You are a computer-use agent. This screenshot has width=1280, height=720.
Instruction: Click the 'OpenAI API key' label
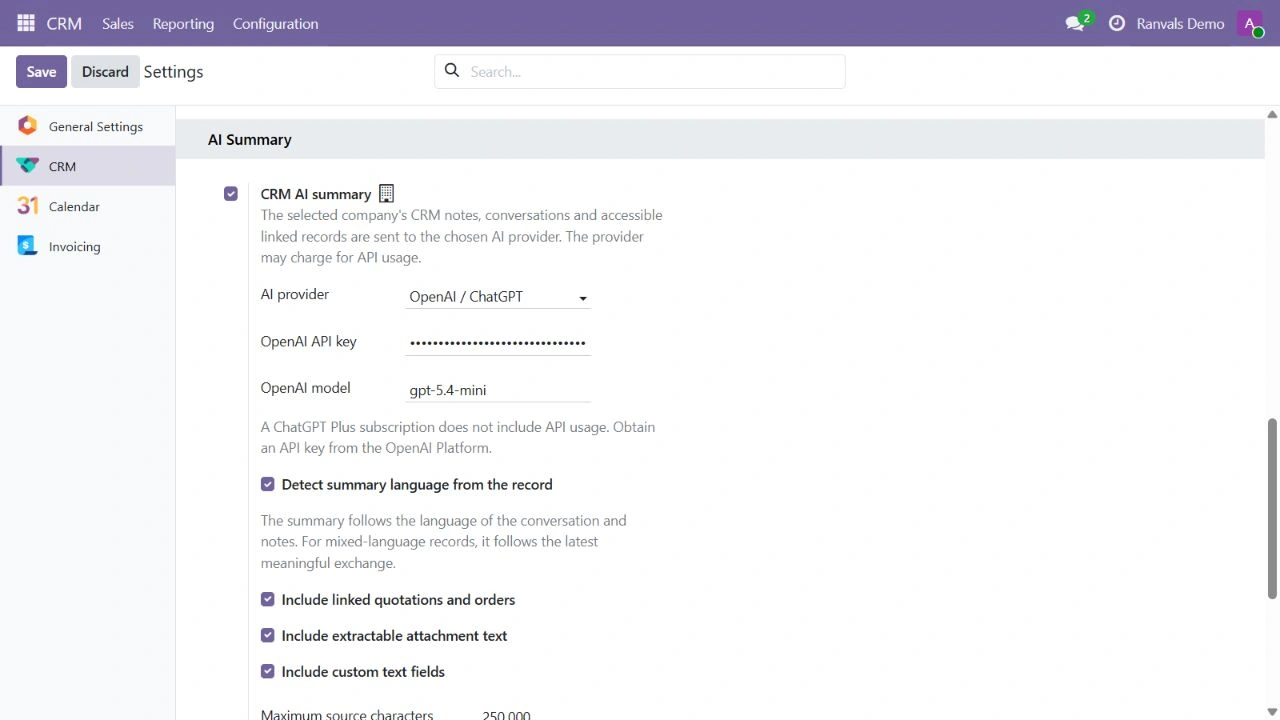pyautogui.click(x=308, y=341)
